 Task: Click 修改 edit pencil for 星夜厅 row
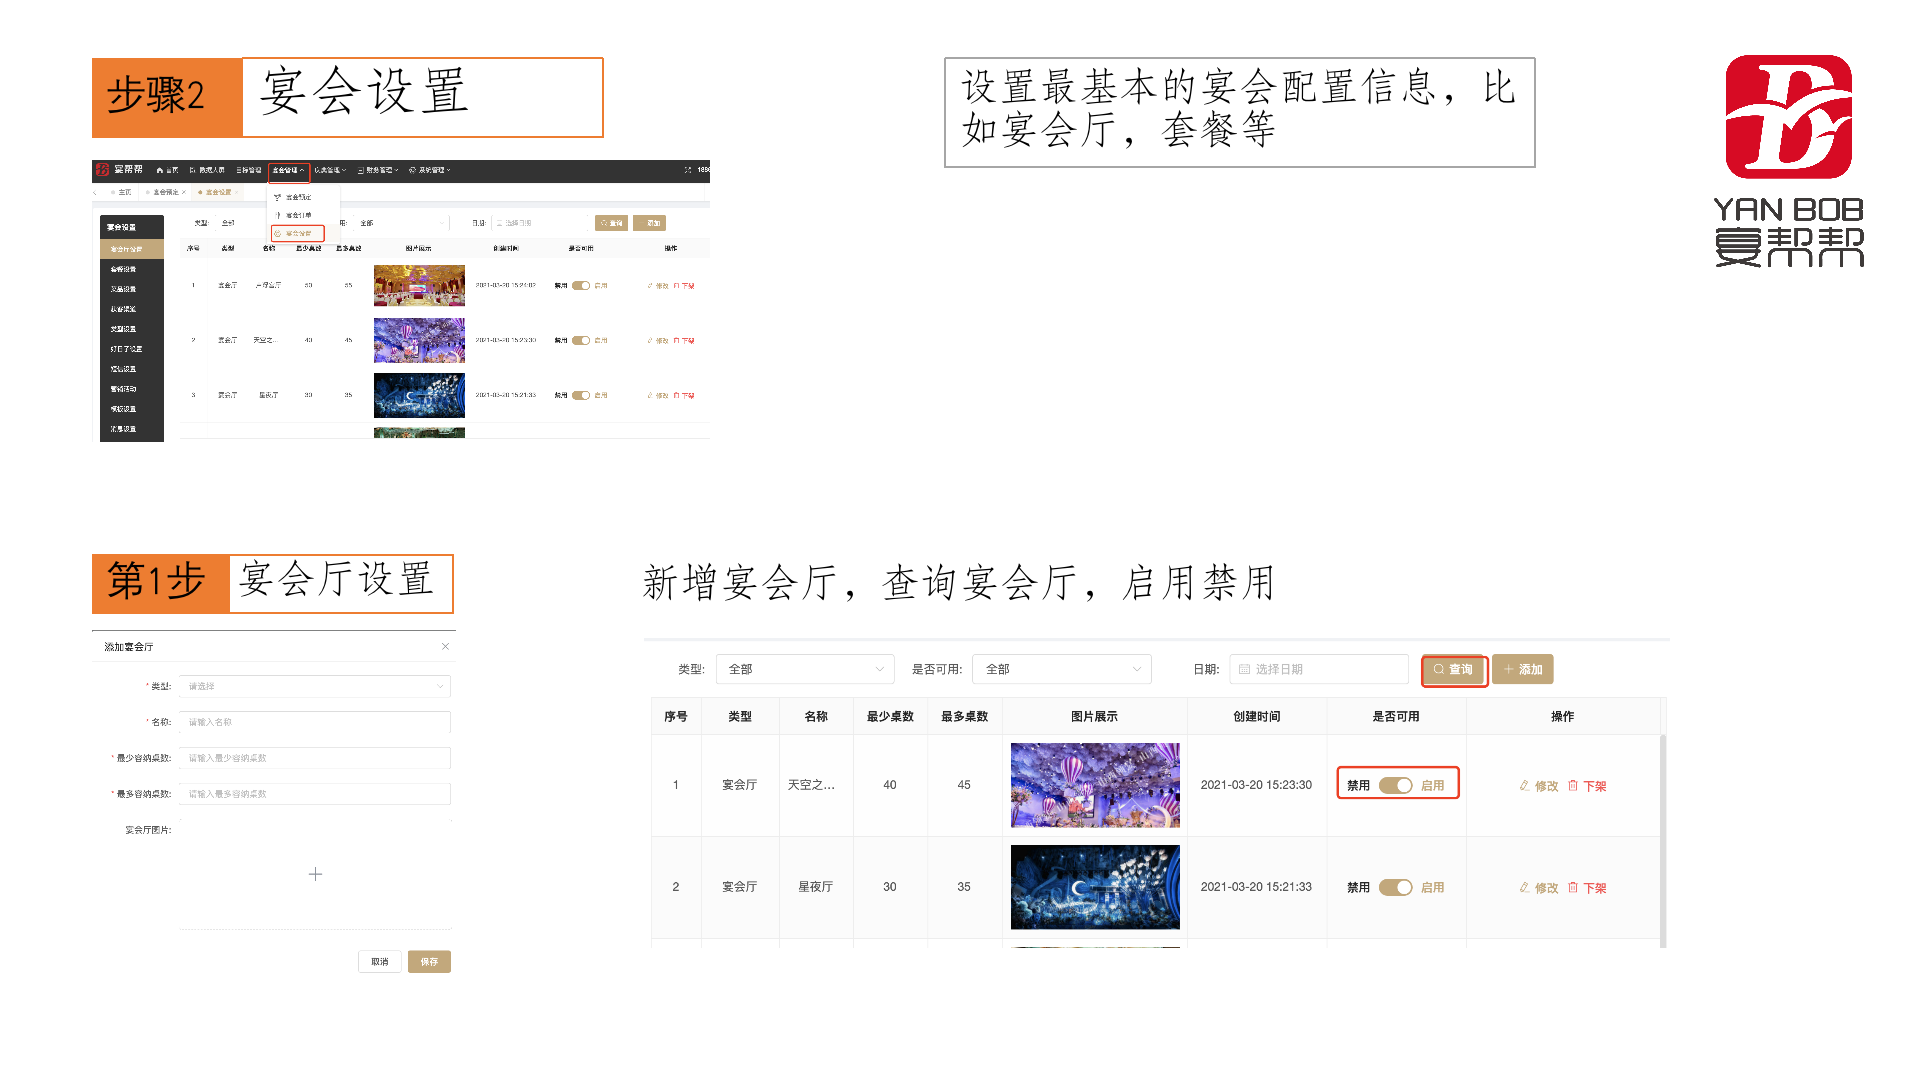[1538, 888]
